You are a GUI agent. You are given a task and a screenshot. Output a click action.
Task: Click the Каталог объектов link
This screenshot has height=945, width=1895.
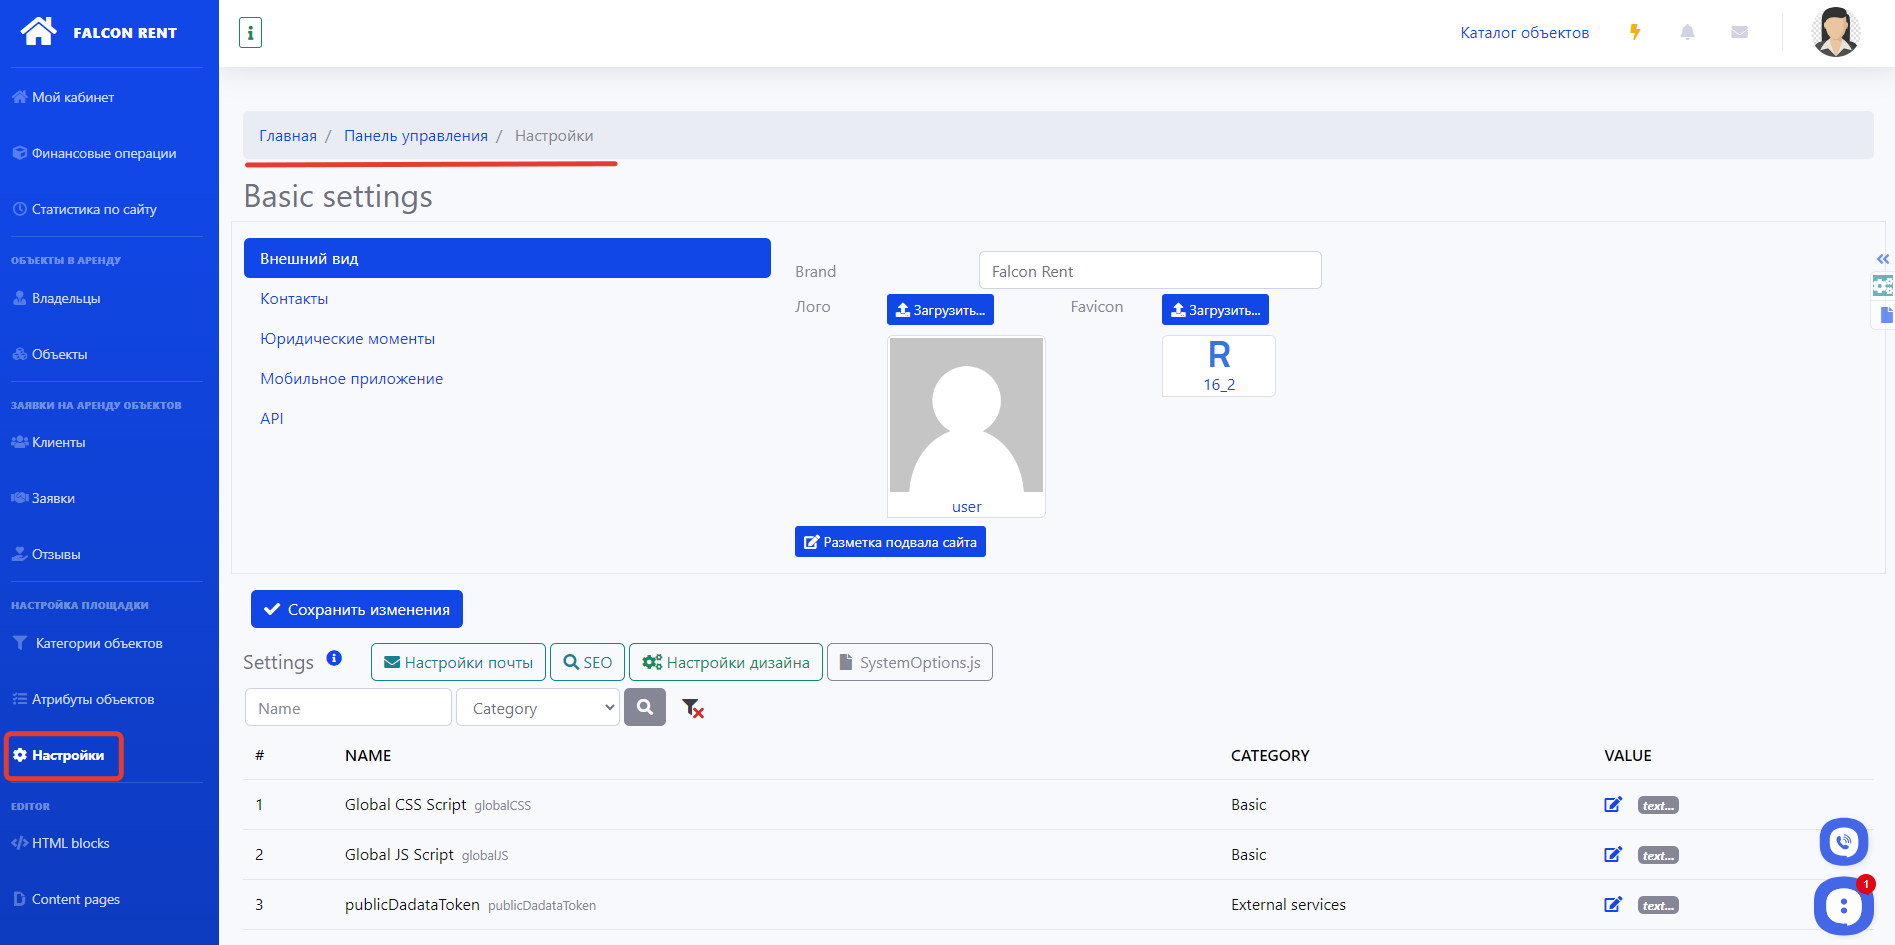tap(1524, 33)
